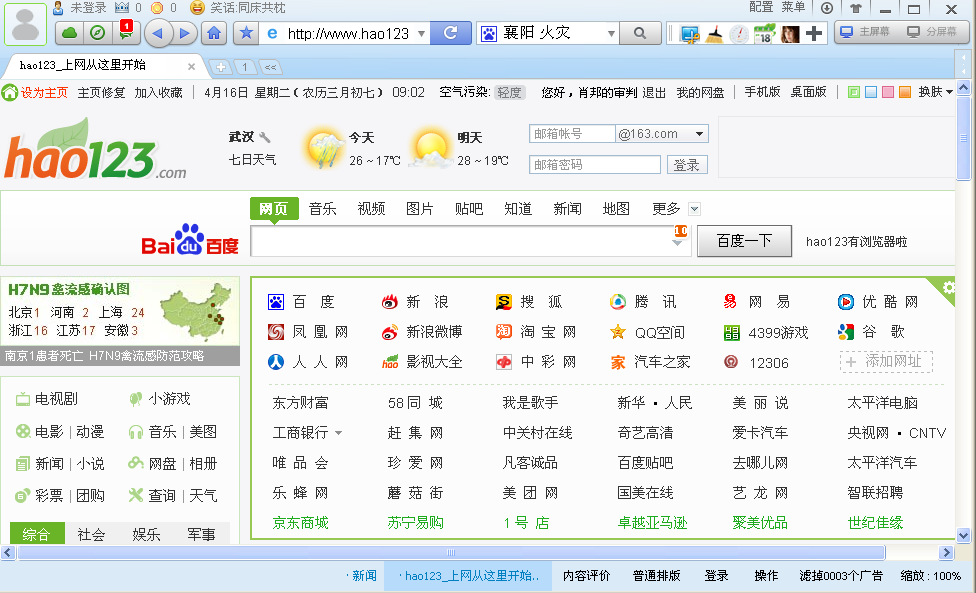Image resolution: width=976 pixels, height=593 pixels.
Task: Click the gear icon on the navigation panel
Action: click(x=948, y=288)
